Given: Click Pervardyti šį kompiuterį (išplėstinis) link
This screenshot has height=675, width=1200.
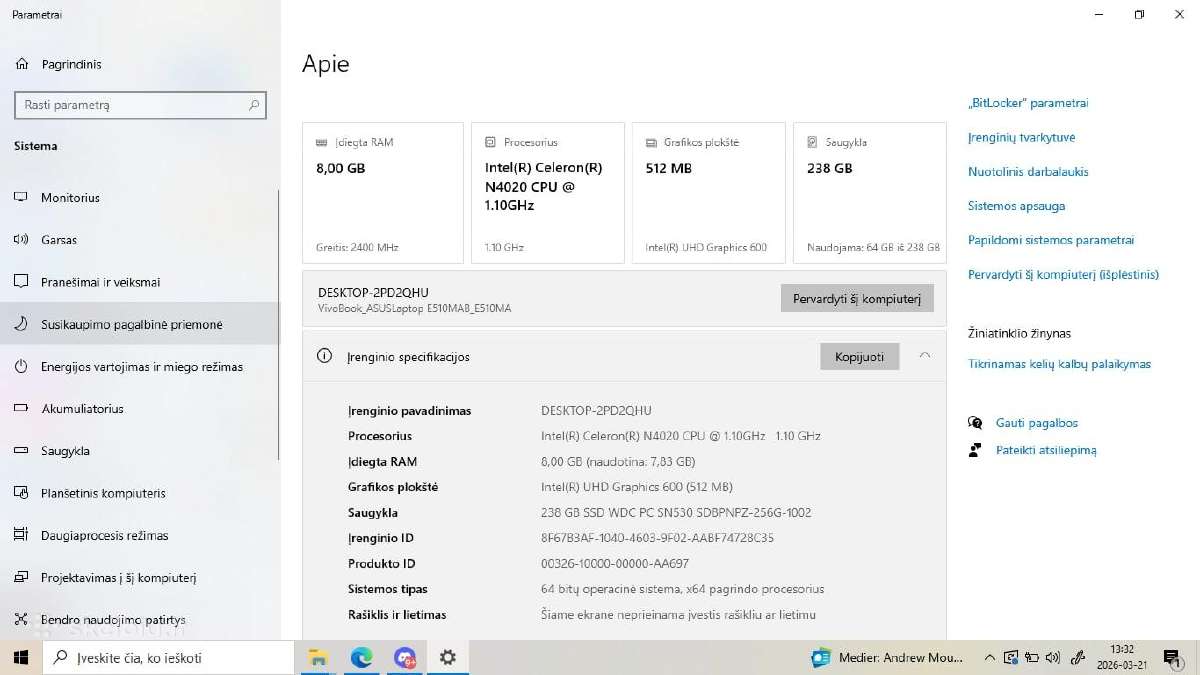Looking at the screenshot, I should pyautogui.click(x=1063, y=274).
